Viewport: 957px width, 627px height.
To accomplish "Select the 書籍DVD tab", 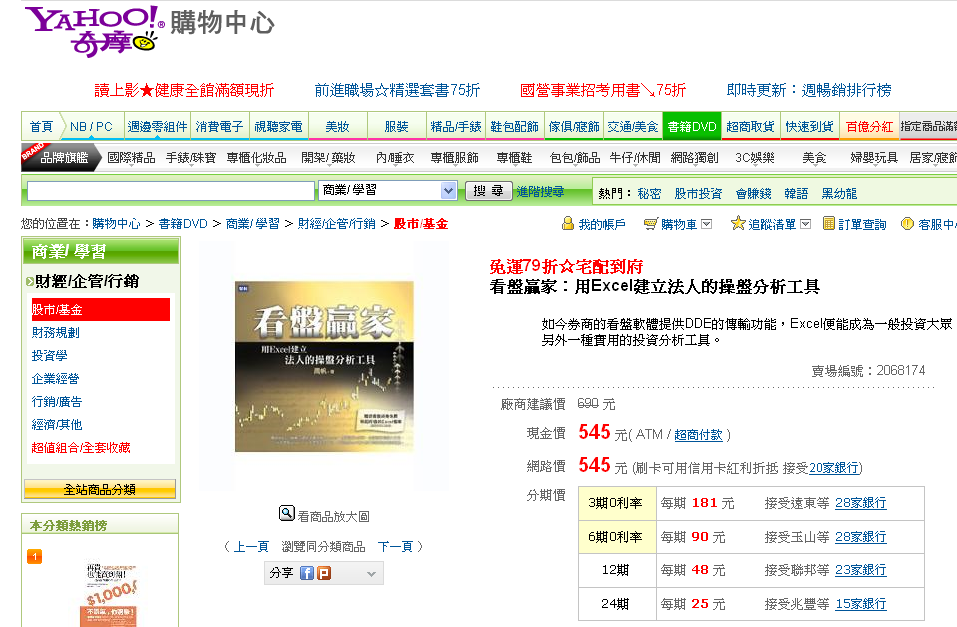I will tap(692, 126).
